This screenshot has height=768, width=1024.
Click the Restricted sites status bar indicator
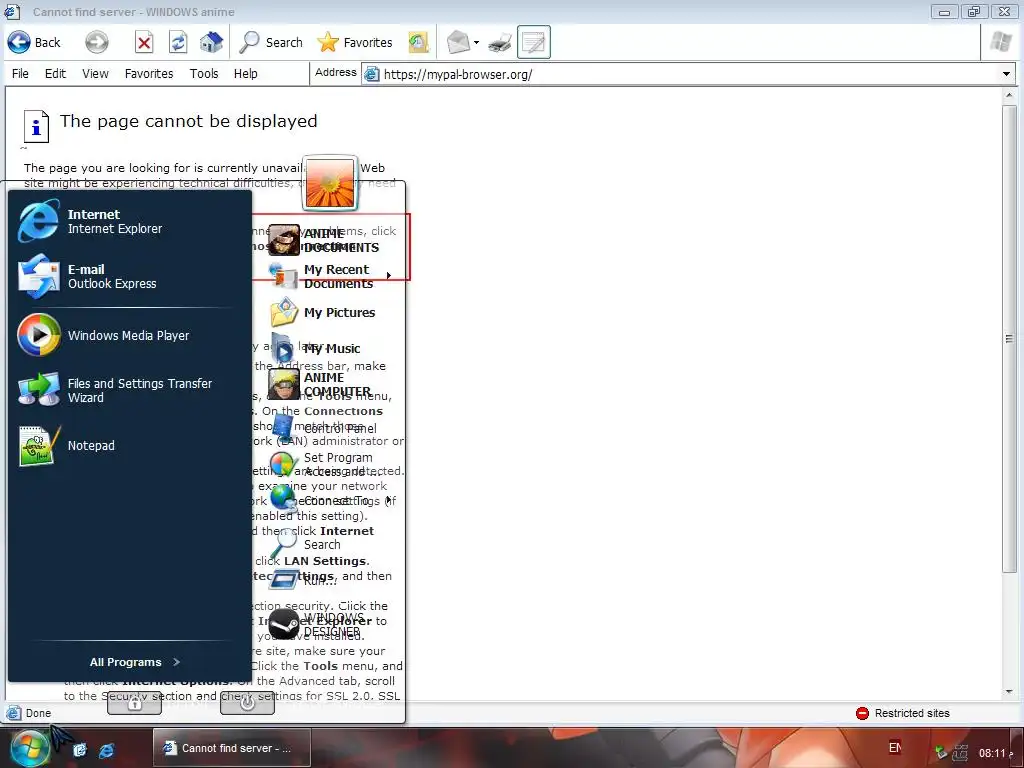(x=903, y=713)
